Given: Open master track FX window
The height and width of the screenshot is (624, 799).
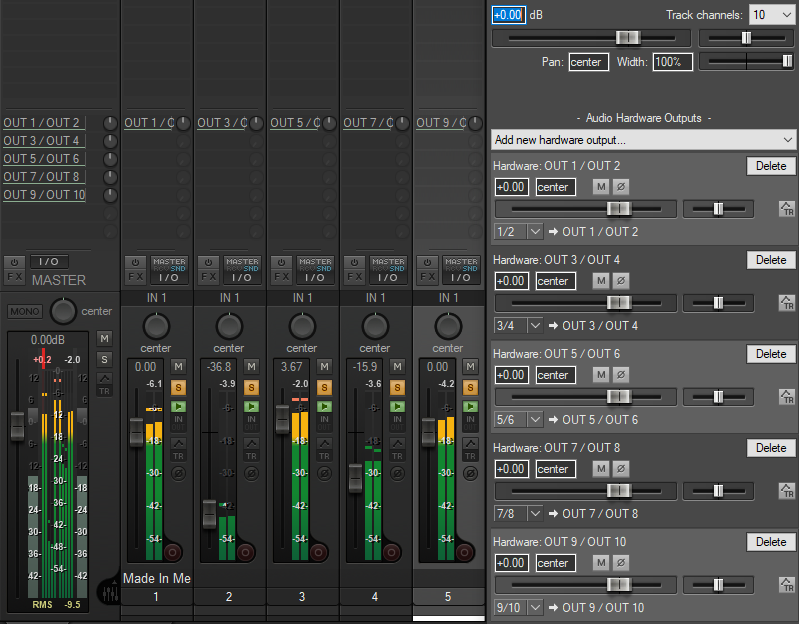Looking at the screenshot, I should click(x=14, y=277).
